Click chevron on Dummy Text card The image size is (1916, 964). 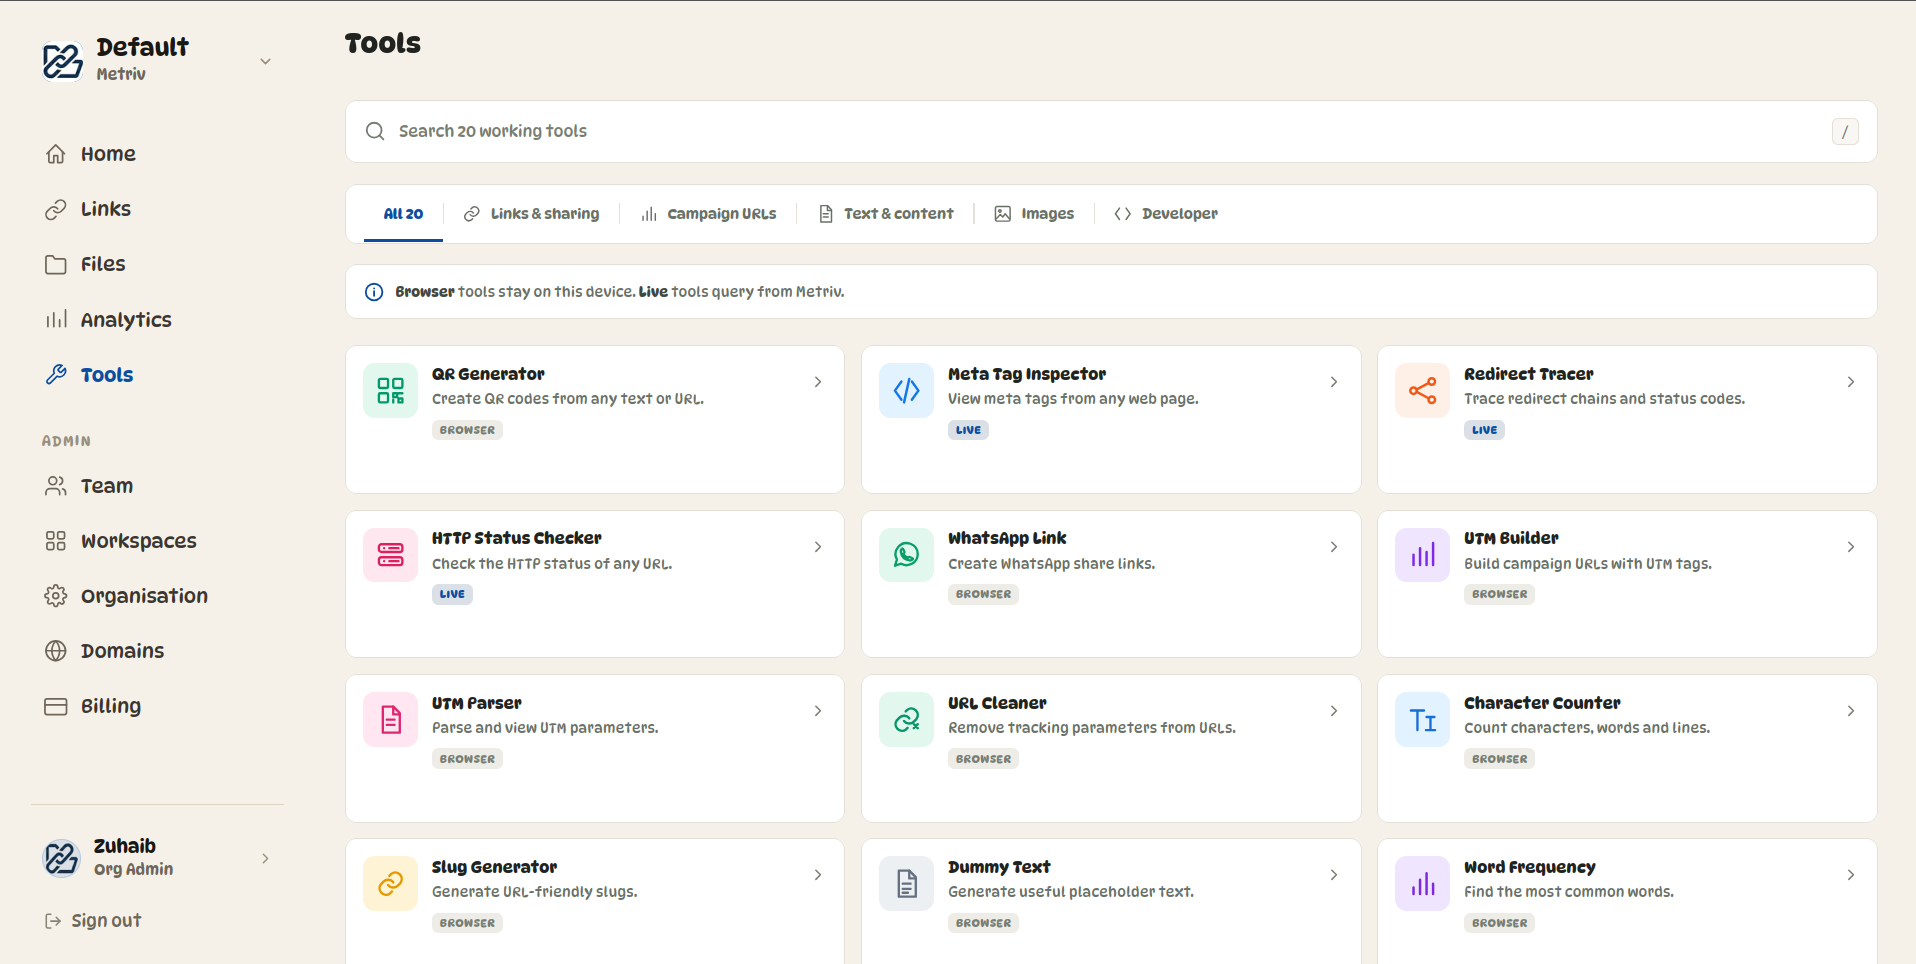(1334, 875)
